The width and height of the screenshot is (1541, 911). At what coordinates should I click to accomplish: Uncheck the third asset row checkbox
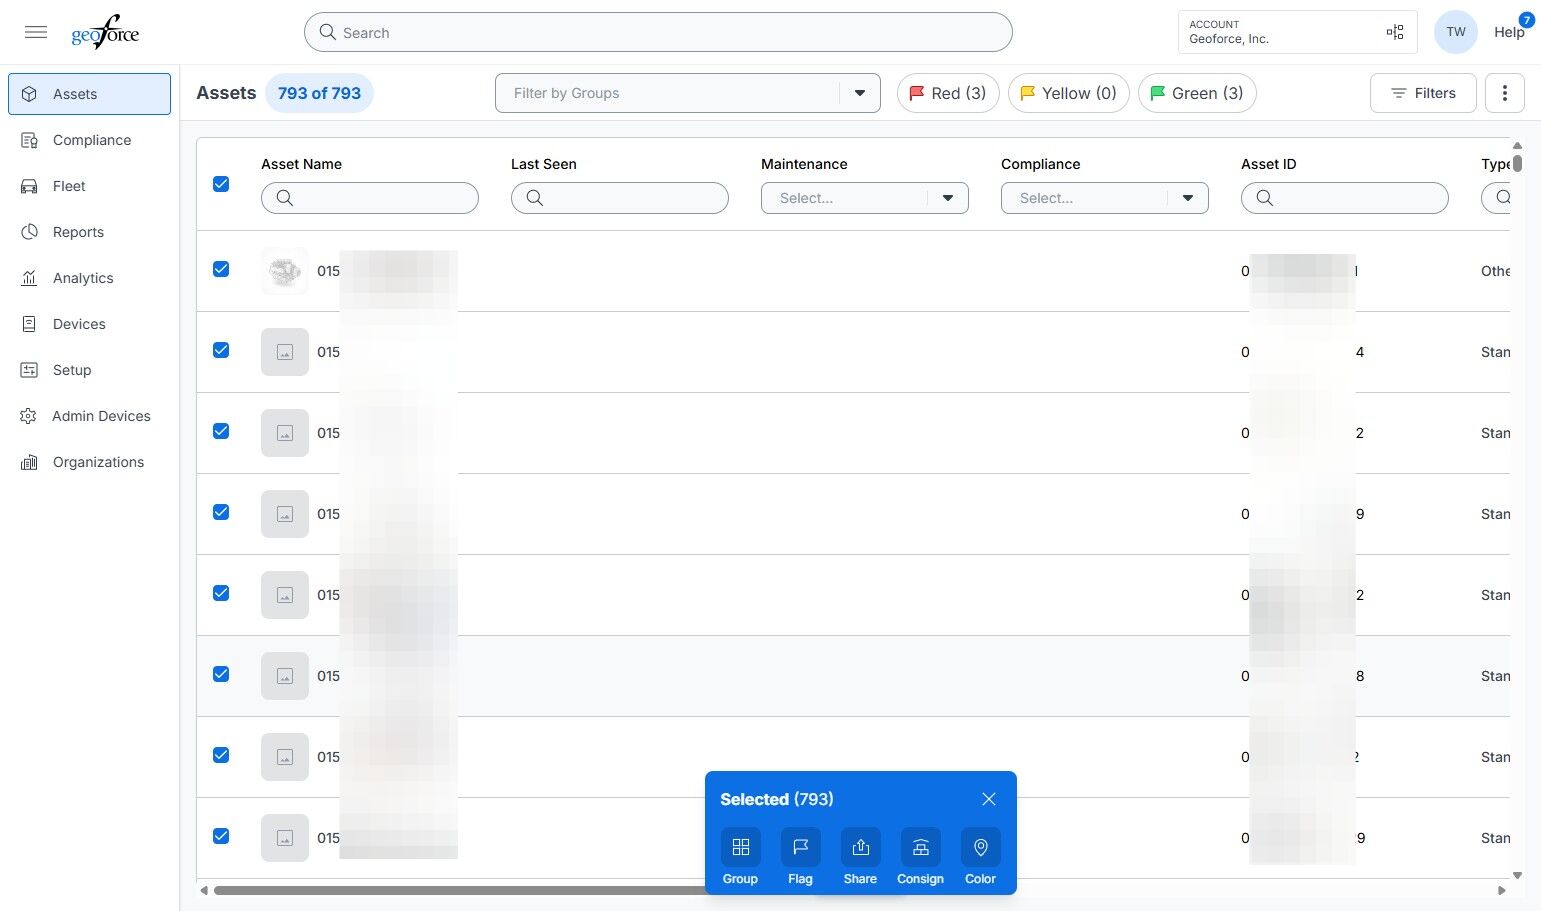(221, 431)
